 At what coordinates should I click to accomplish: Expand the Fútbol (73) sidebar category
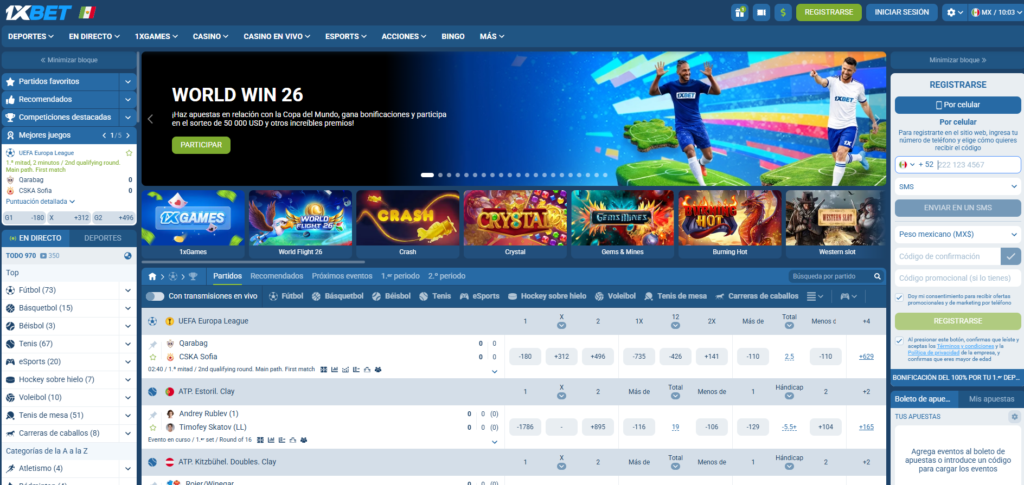[x=128, y=290]
